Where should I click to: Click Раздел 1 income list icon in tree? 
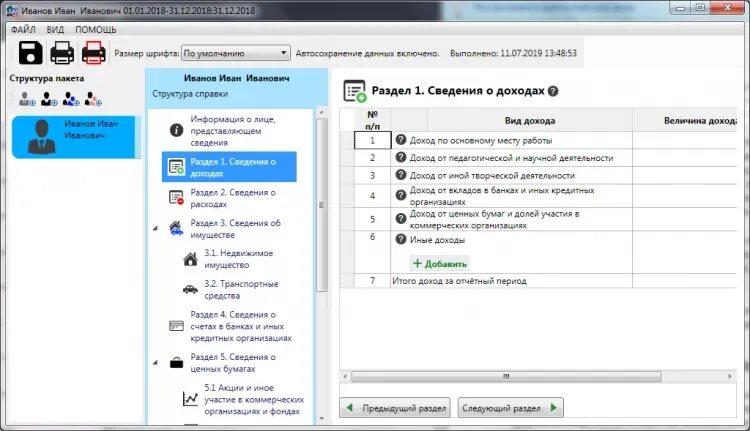point(176,167)
